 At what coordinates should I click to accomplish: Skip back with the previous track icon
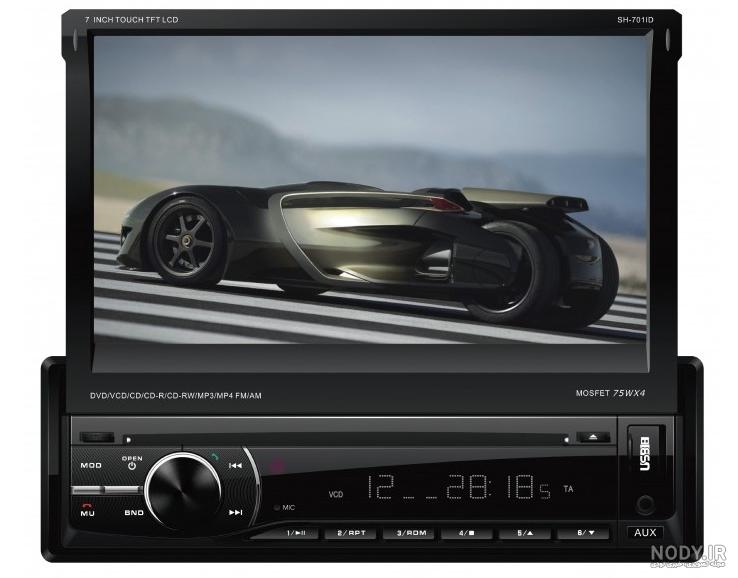tap(235, 466)
